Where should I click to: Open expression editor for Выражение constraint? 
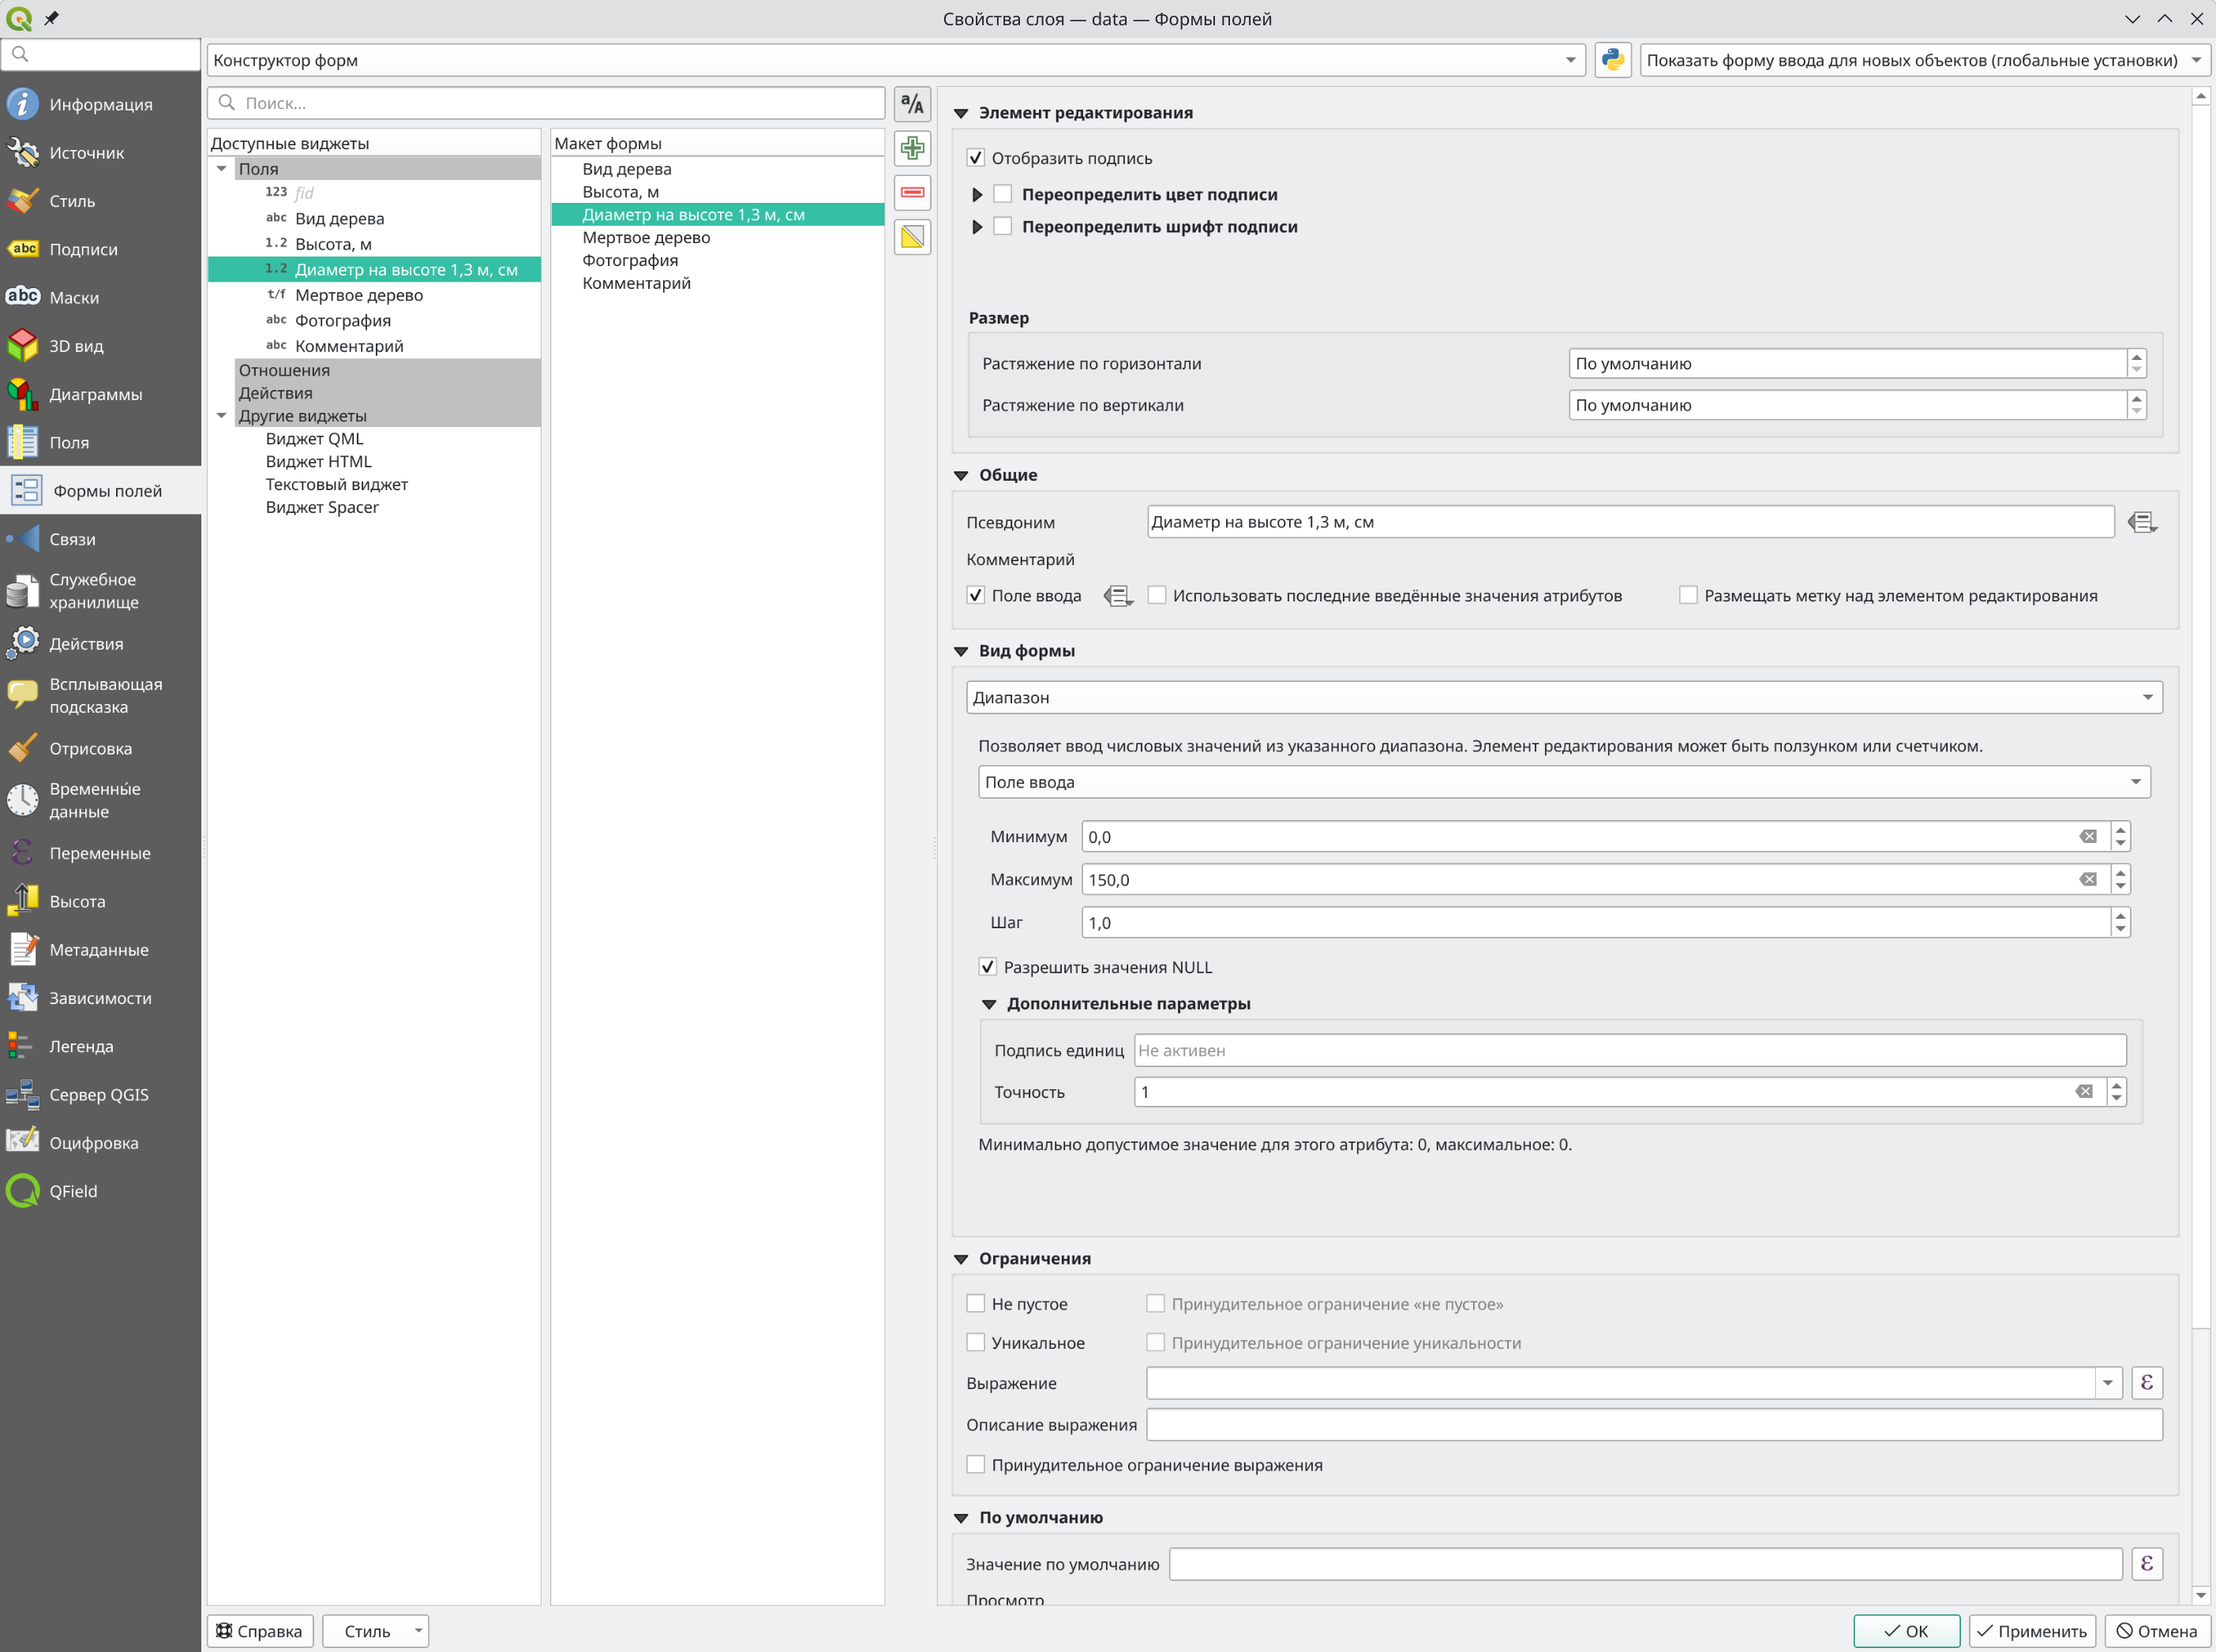[x=2146, y=1383]
